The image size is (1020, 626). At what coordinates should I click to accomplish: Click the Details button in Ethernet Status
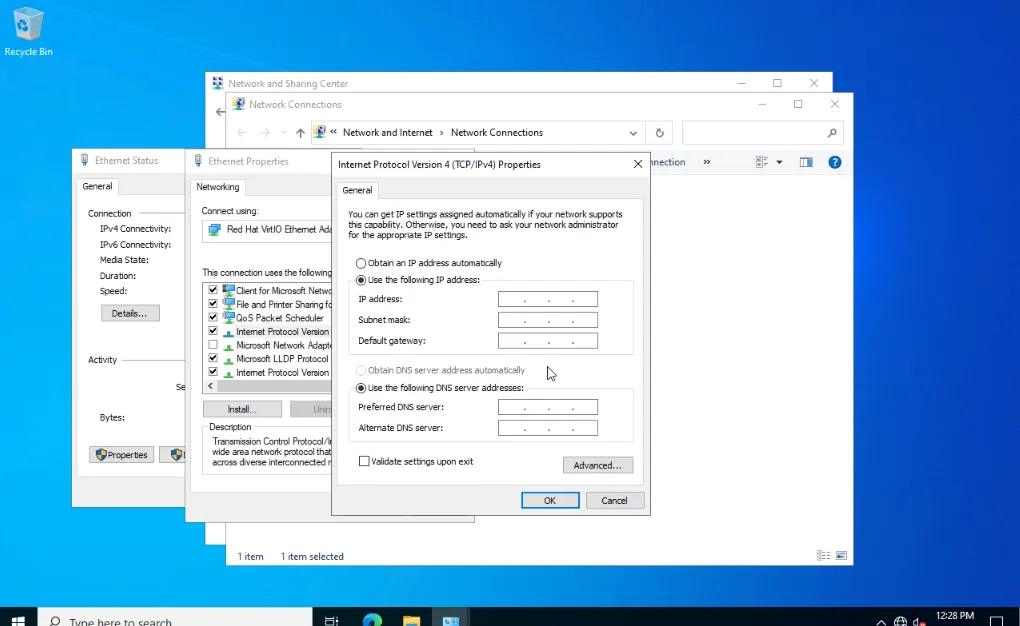(x=130, y=312)
